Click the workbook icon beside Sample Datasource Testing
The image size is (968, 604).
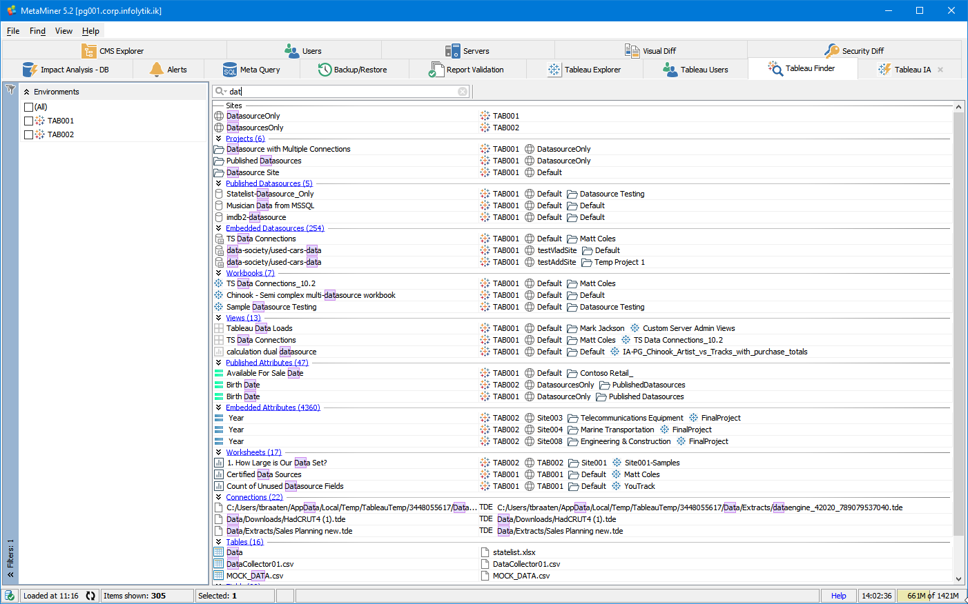tap(219, 306)
